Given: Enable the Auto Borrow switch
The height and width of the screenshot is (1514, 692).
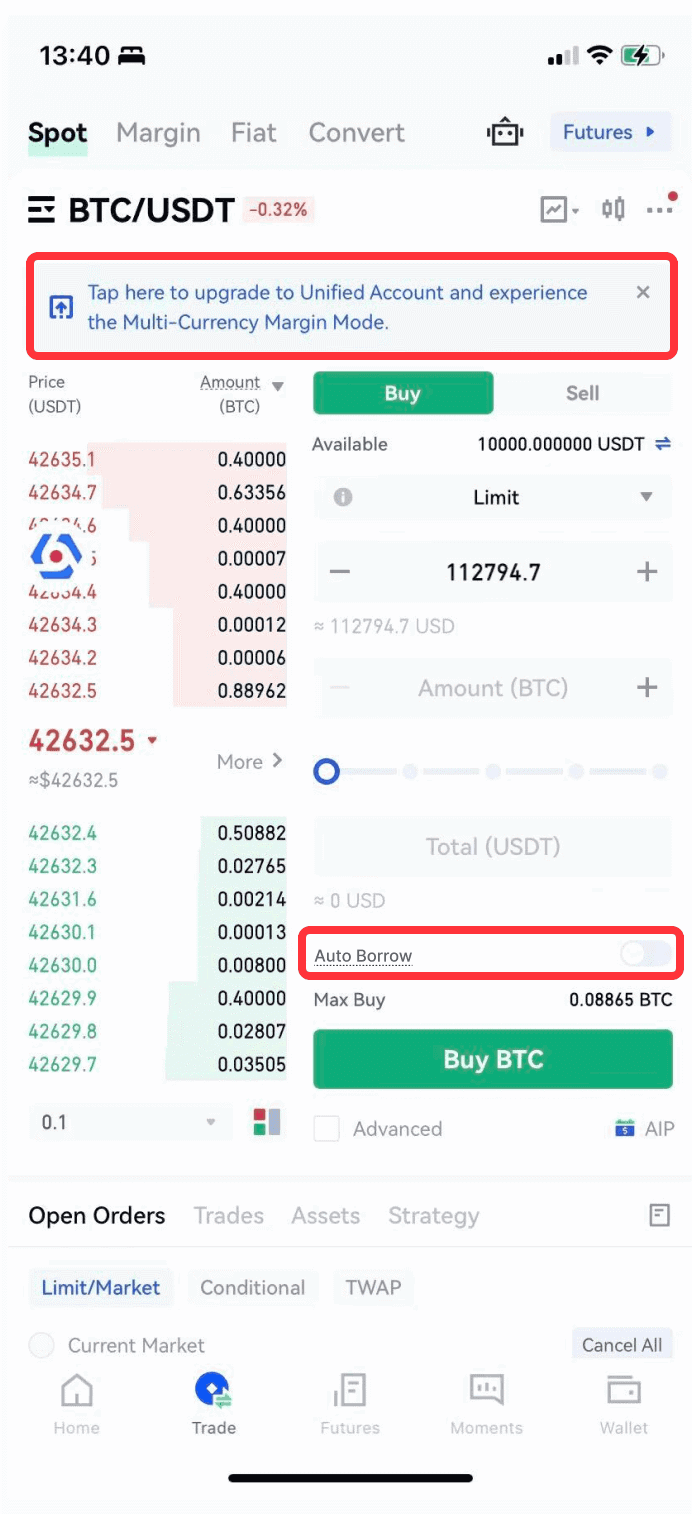Looking at the screenshot, I should 645,955.
